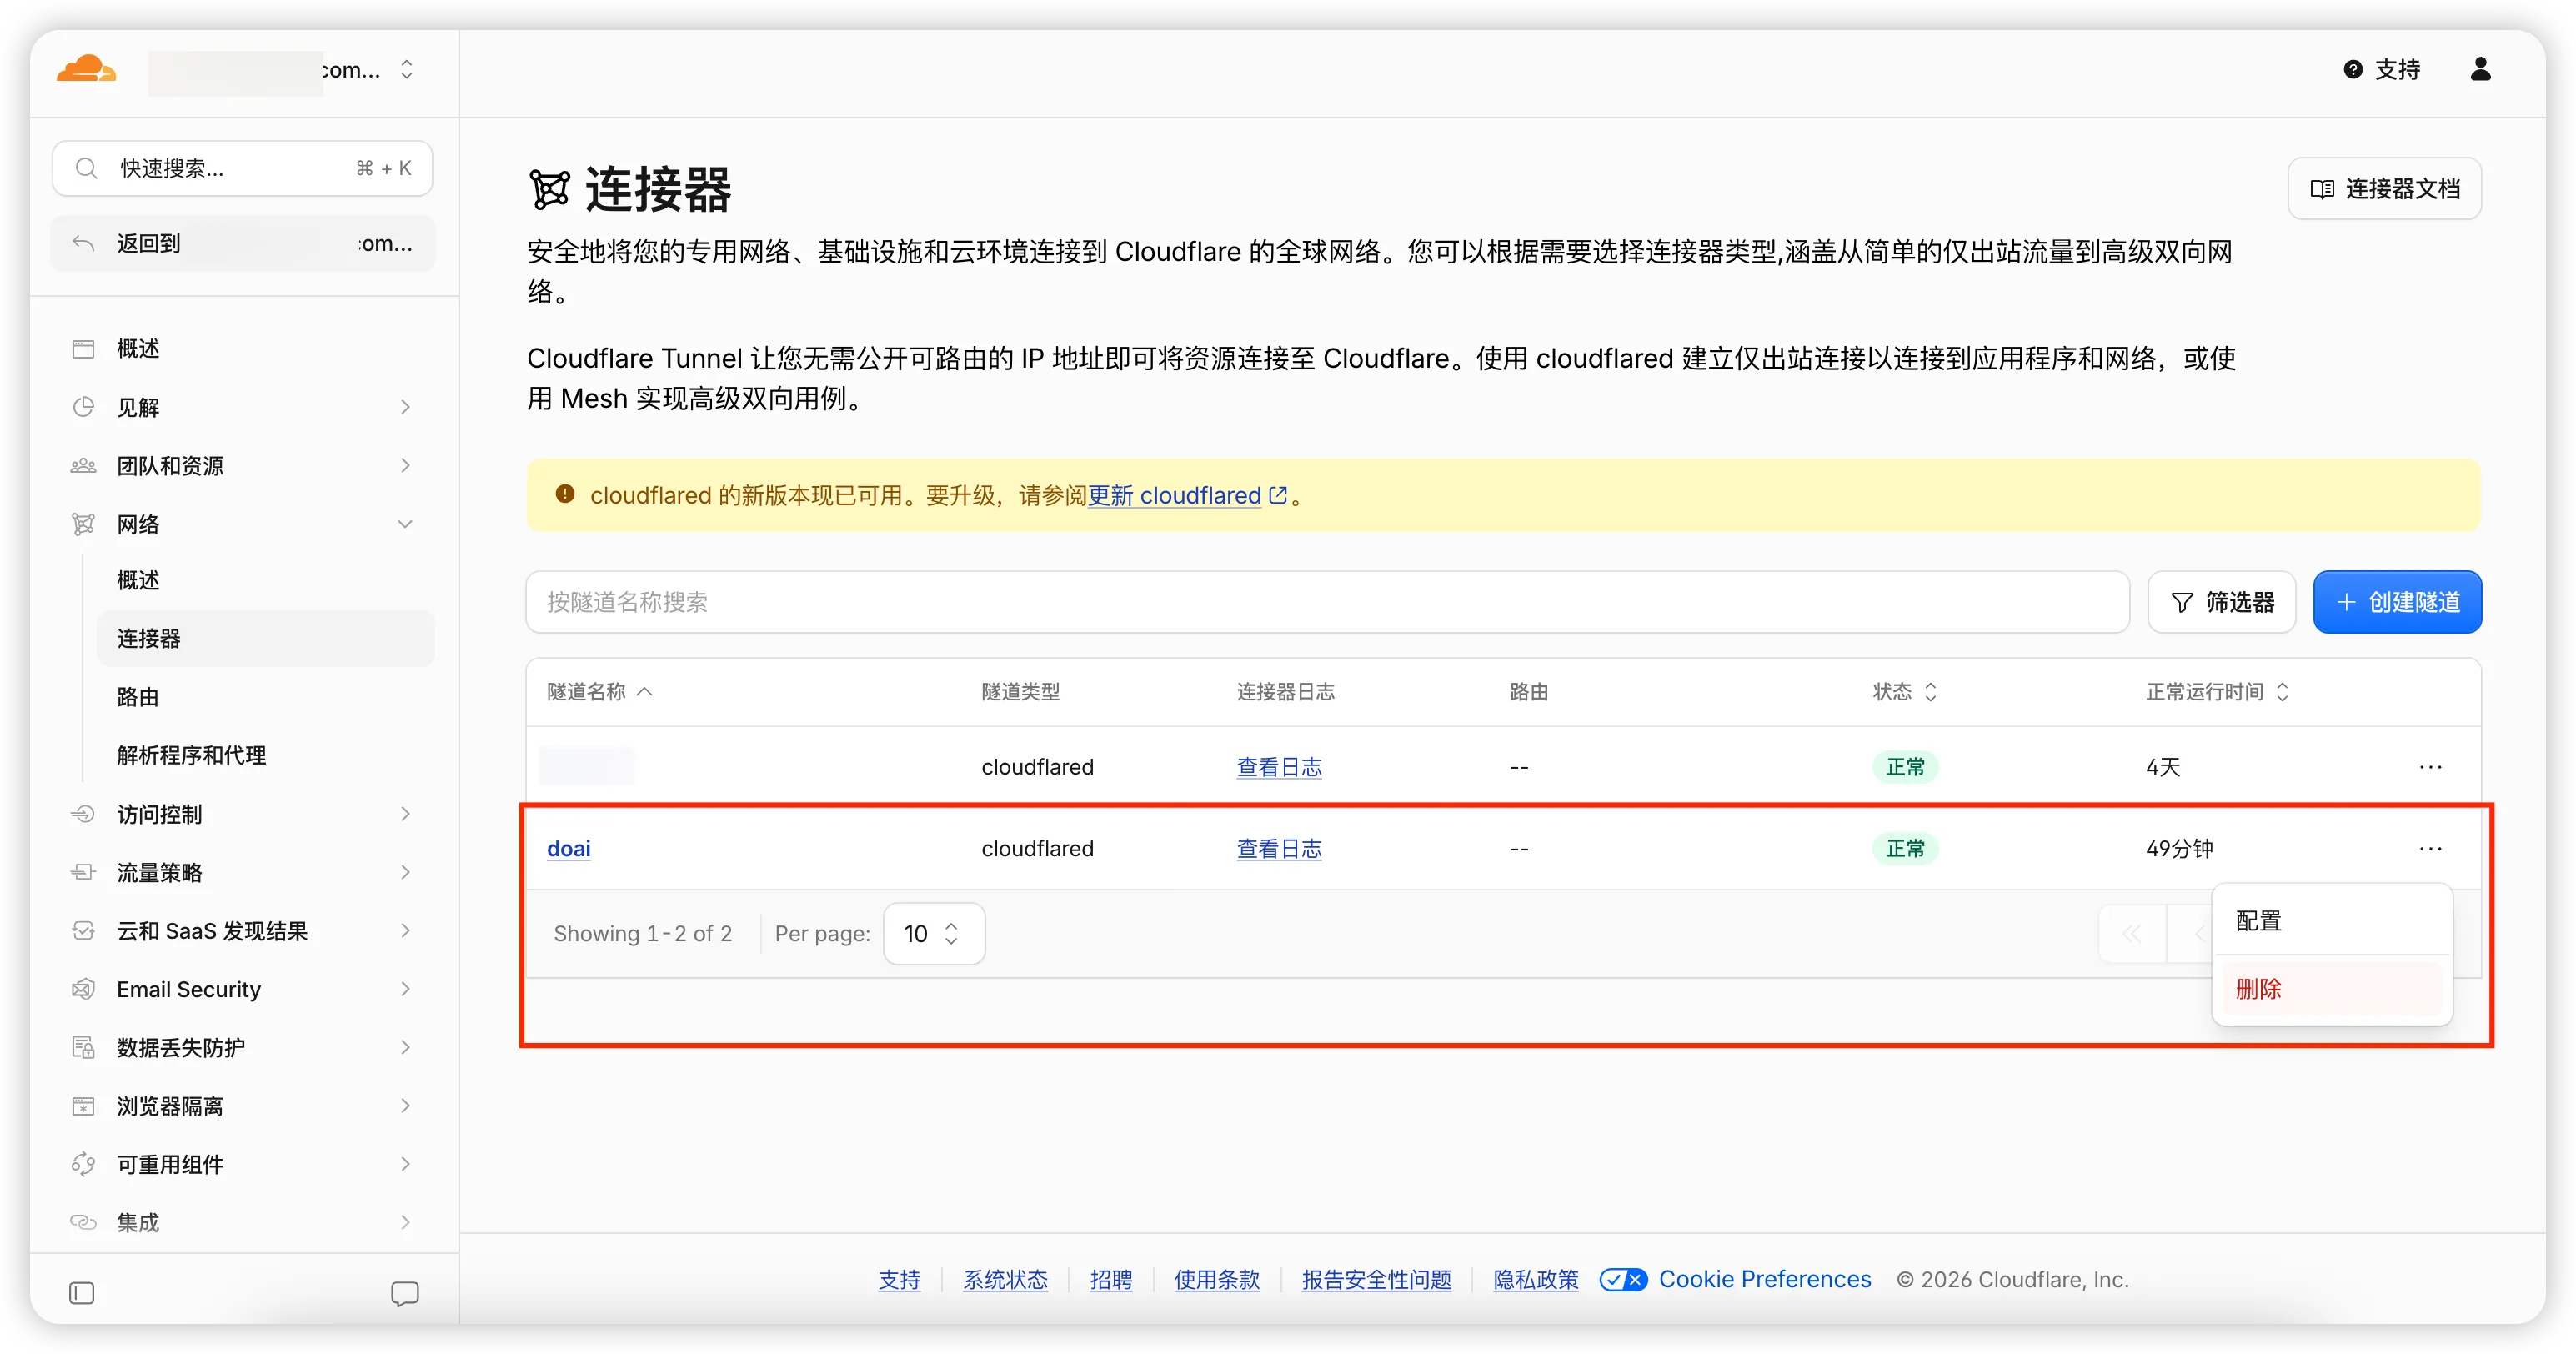Click the 报告安全性问题 footer link

[x=1376, y=1280]
